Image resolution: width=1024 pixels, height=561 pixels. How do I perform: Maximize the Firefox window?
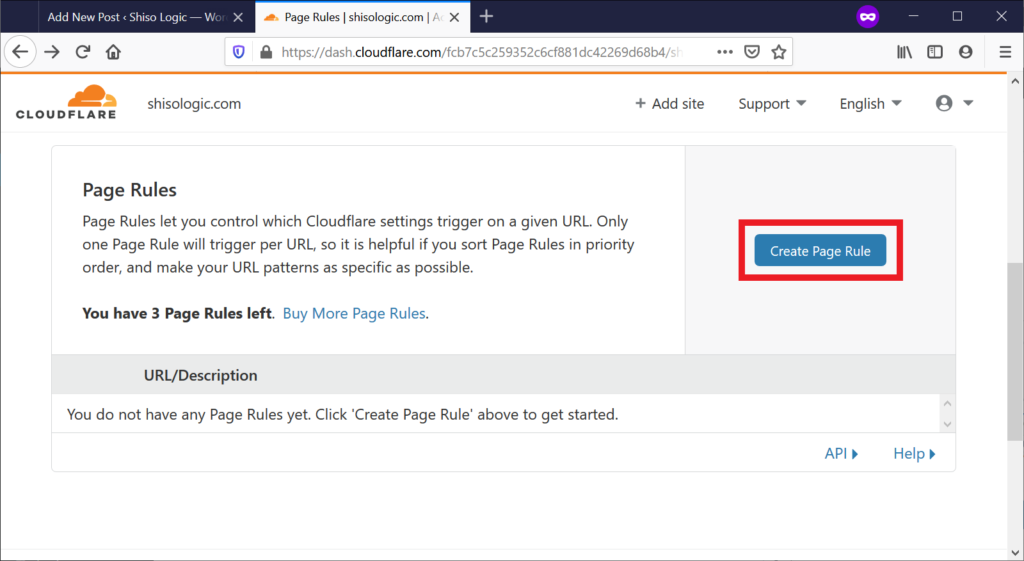coord(957,16)
